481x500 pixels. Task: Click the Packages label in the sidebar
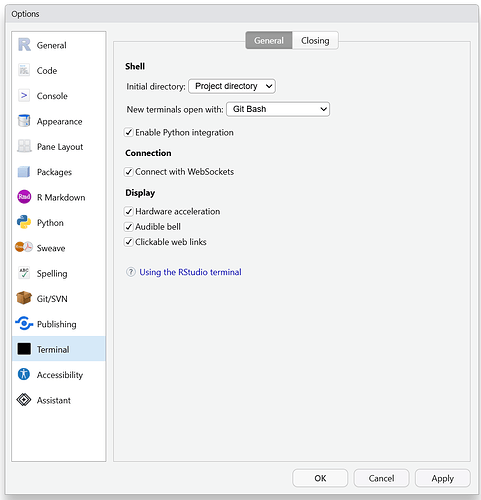(x=54, y=172)
